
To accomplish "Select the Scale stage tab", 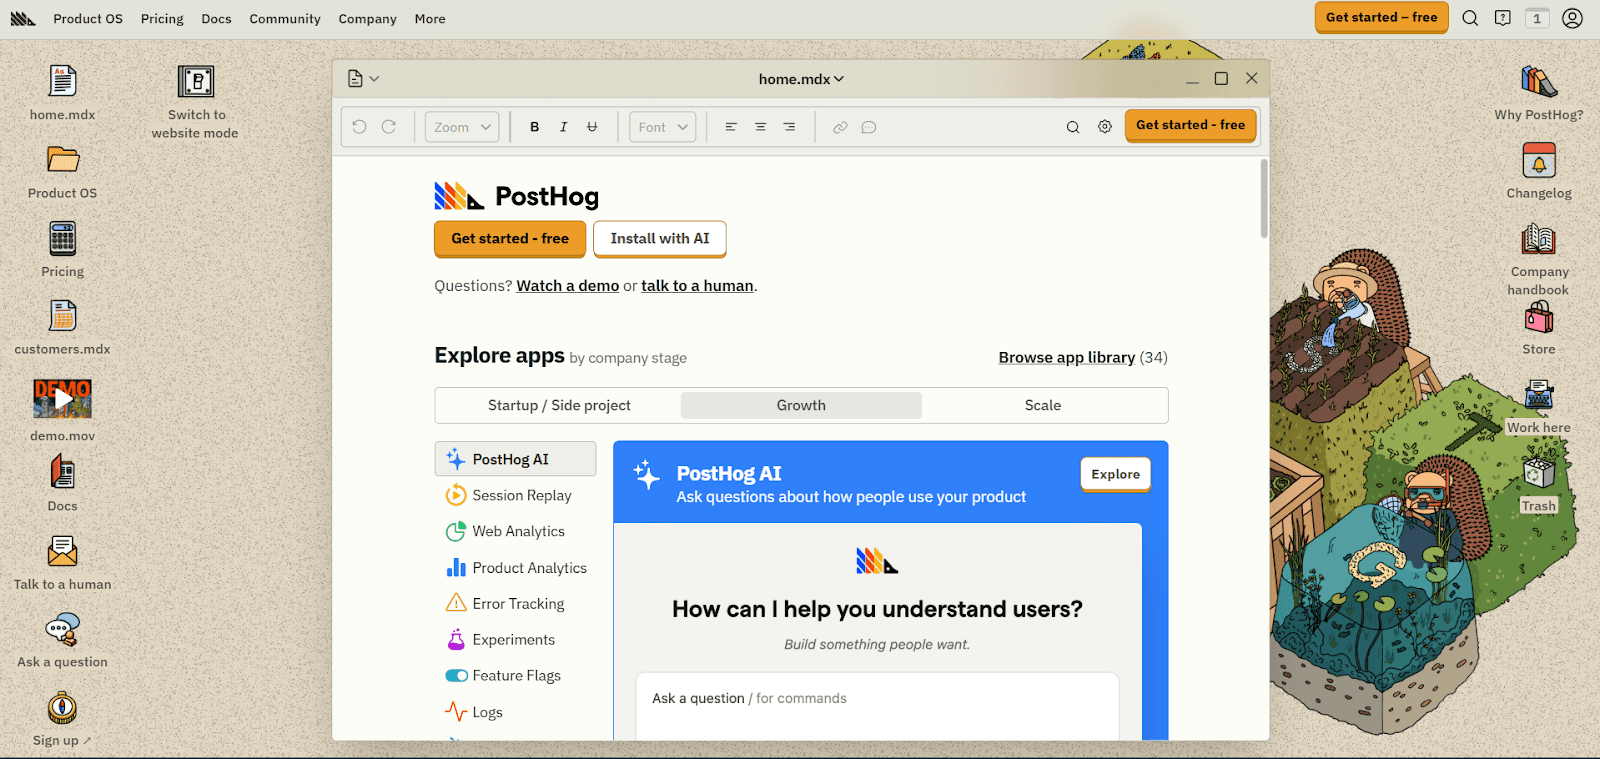I will click(1043, 405).
